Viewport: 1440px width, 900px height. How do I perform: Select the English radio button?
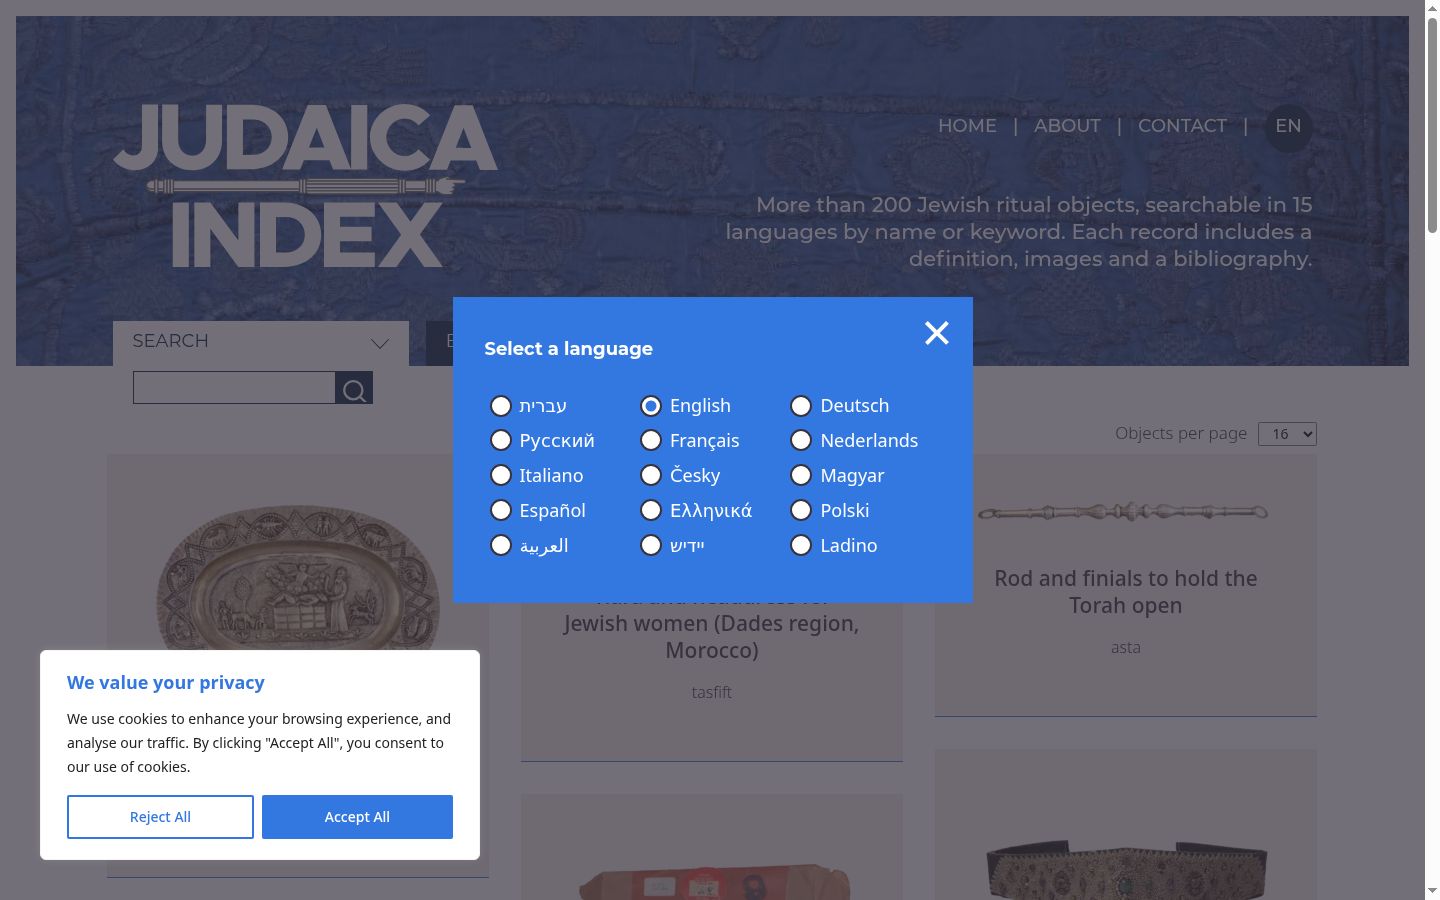click(651, 406)
